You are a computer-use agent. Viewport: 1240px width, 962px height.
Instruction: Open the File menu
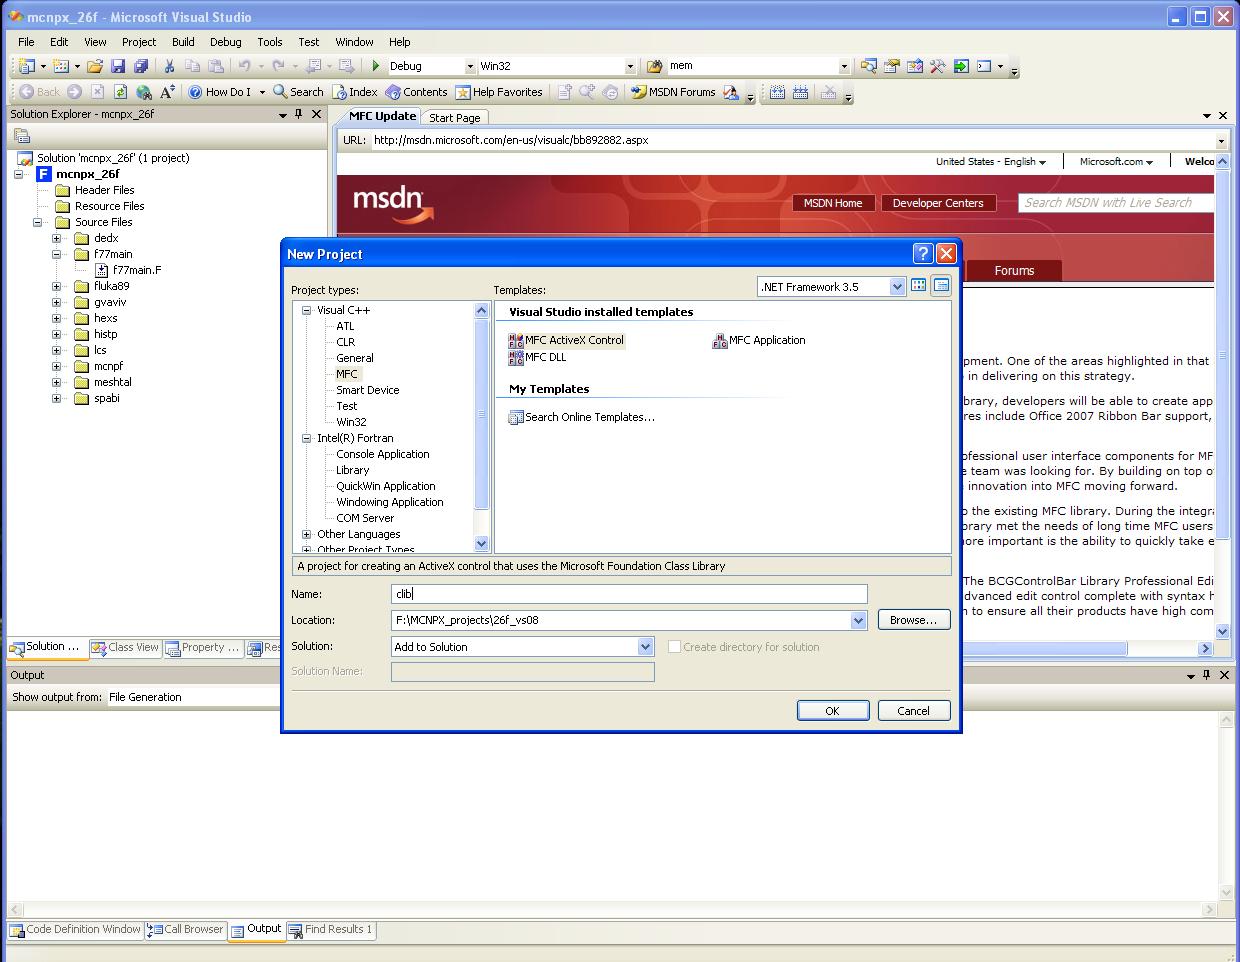tap(26, 42)
